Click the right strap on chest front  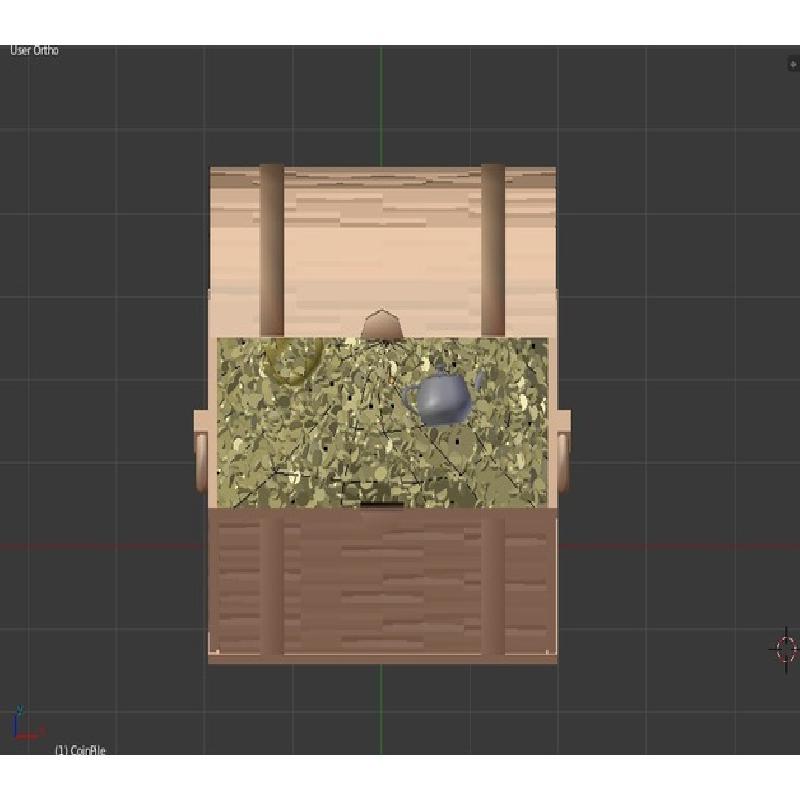pyautogui.click(x=493, y=580)
